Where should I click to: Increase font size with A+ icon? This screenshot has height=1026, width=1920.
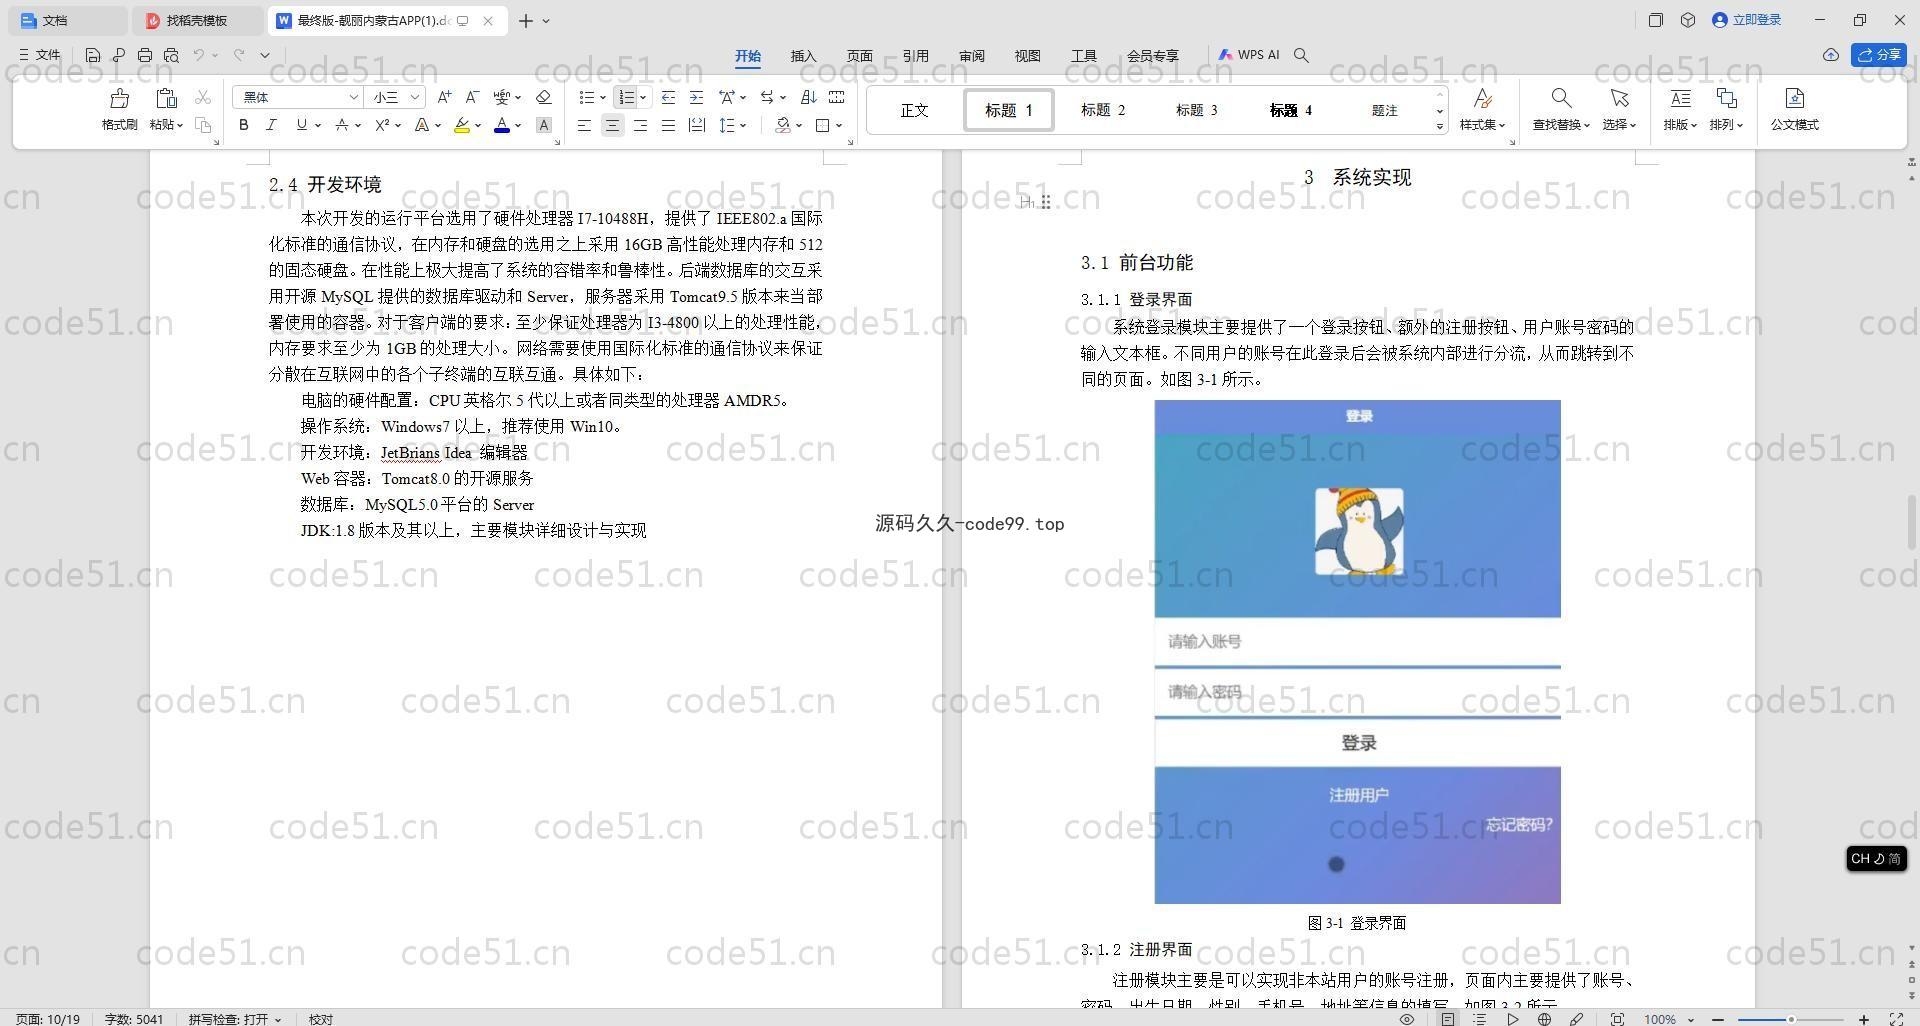point(444,97)
